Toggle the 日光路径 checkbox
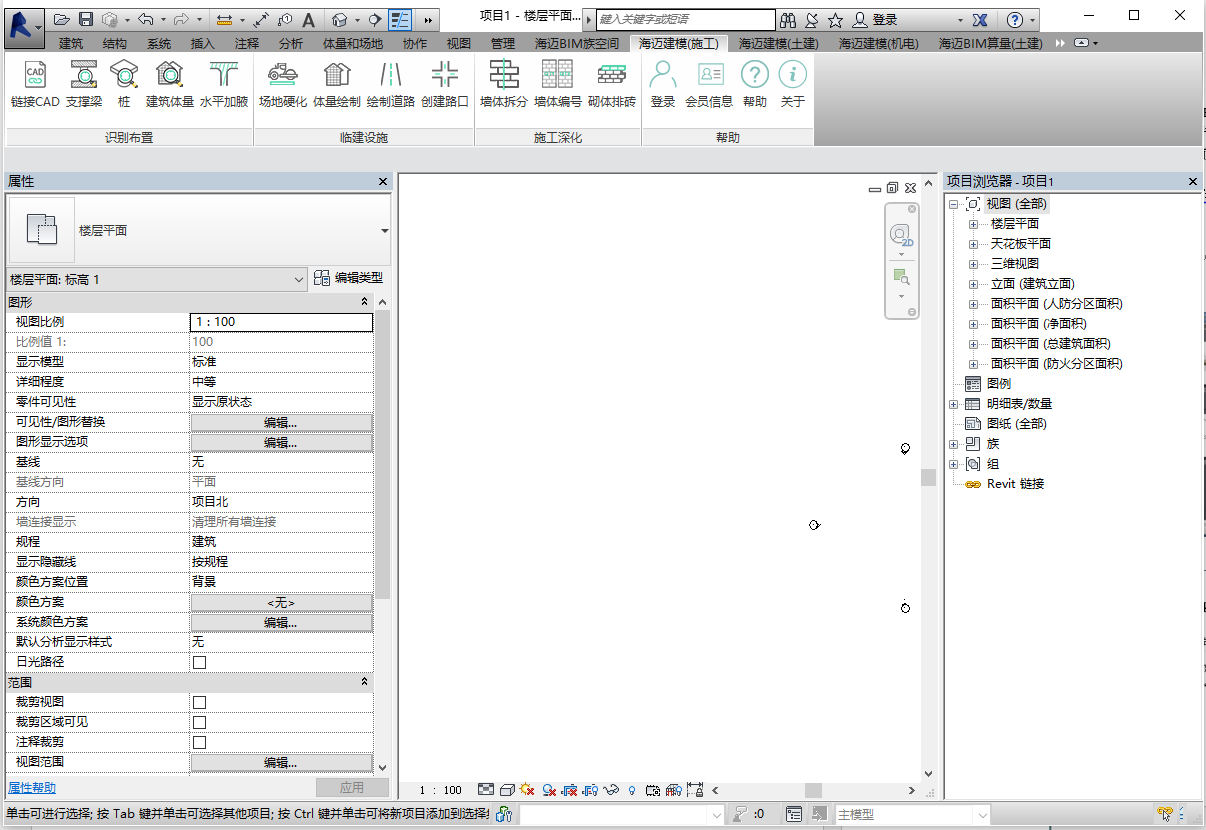The height and width of the screenshot is (830, 1206). pos(199,662)
